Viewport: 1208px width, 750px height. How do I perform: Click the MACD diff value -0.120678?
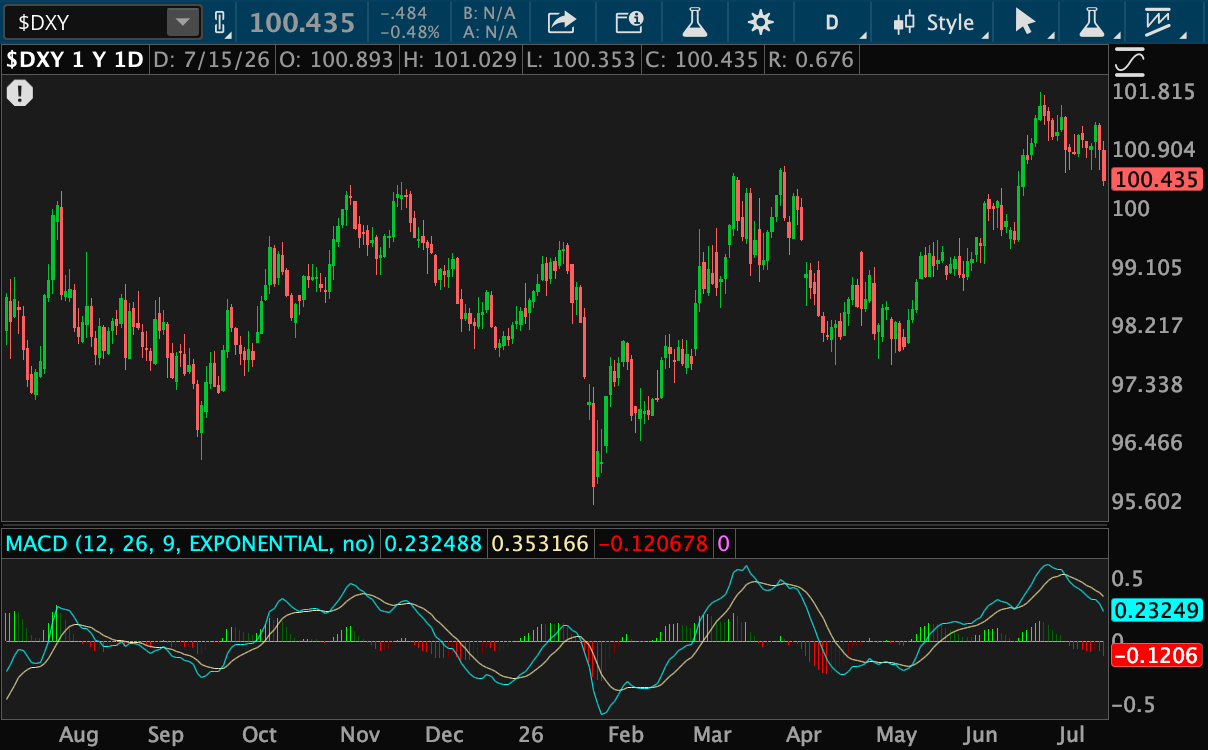[x=652, y=544]
